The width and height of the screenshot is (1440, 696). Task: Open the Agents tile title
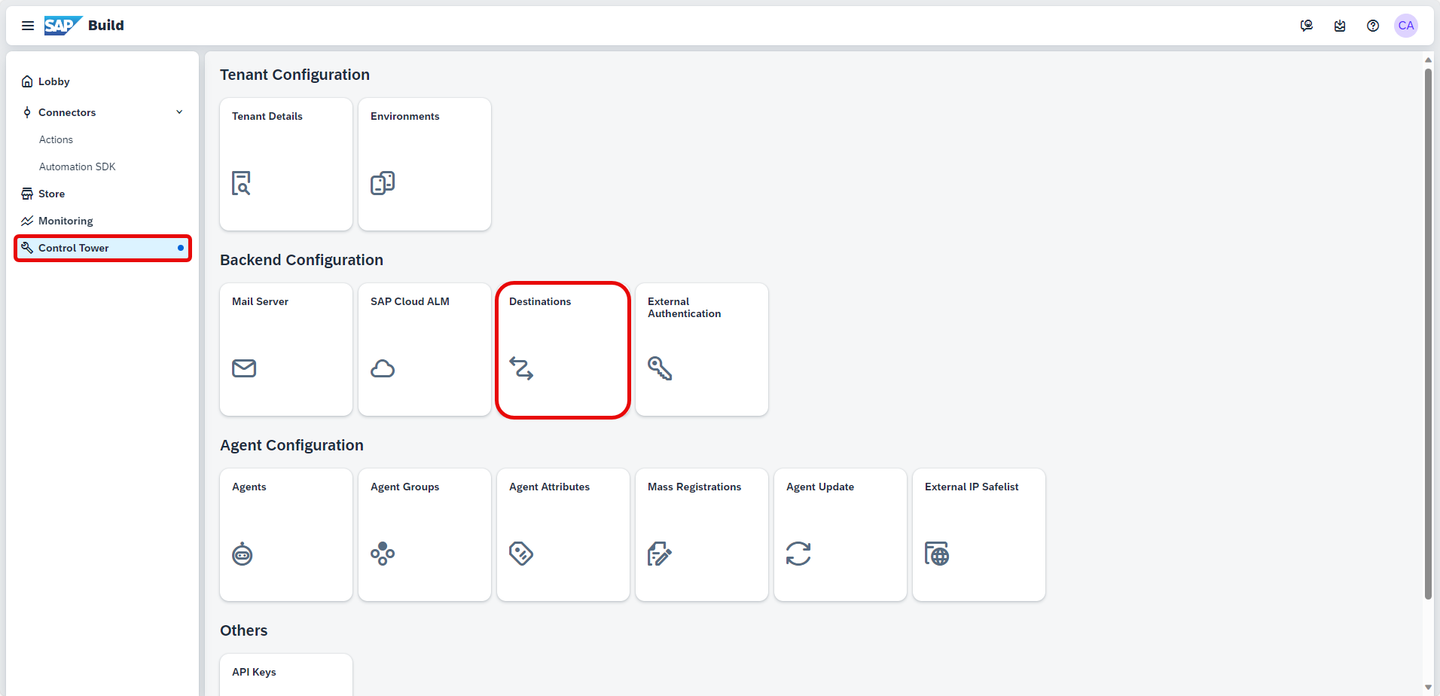click(249, 487)
